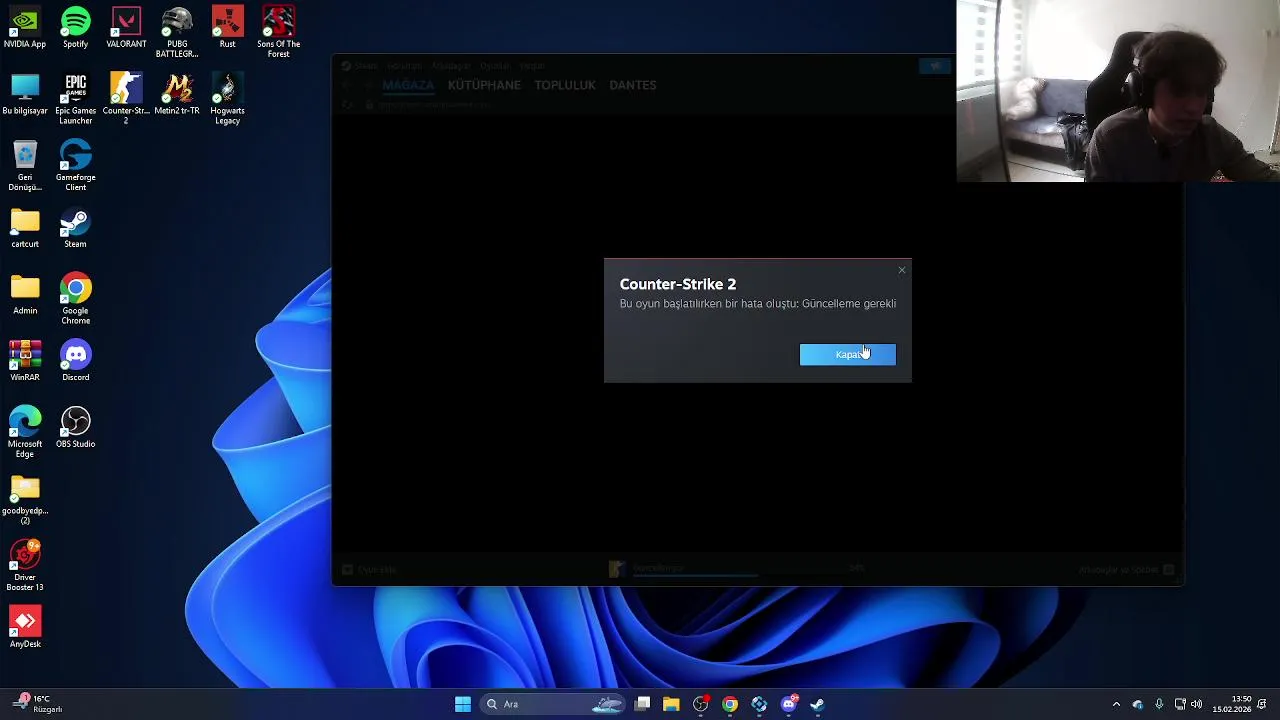
Task: Click the Counter-Strike 2 dialog title
Action: pyautogui.click(x=677, y=284)
